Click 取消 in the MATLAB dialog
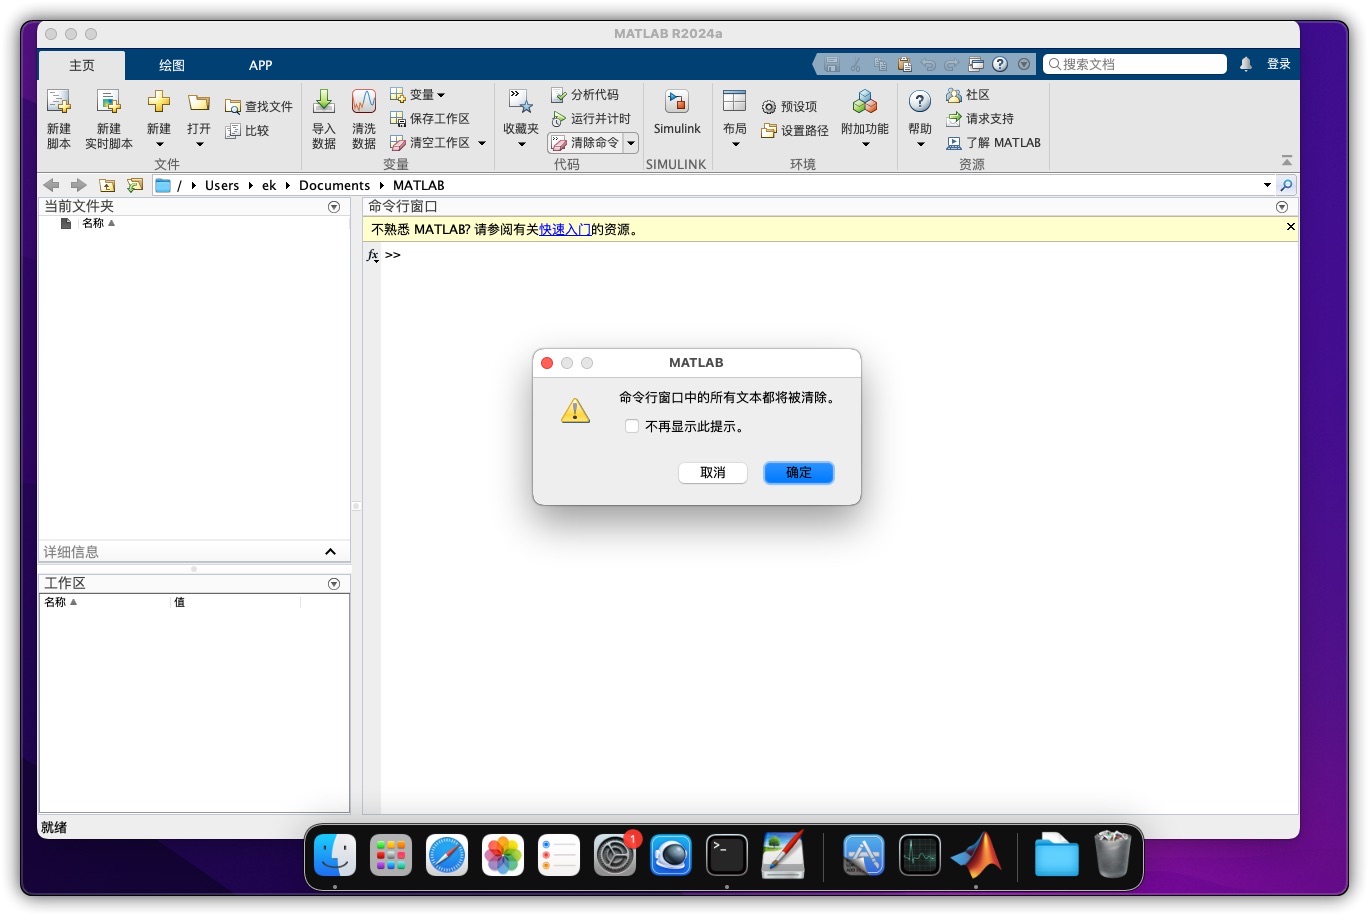 713,473
